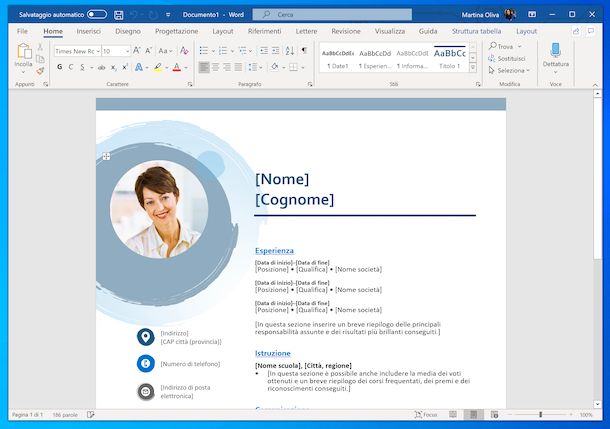Apply Date1 style from gallery
This screenshot has height=429, width=610.
click(x=338, y=58)
